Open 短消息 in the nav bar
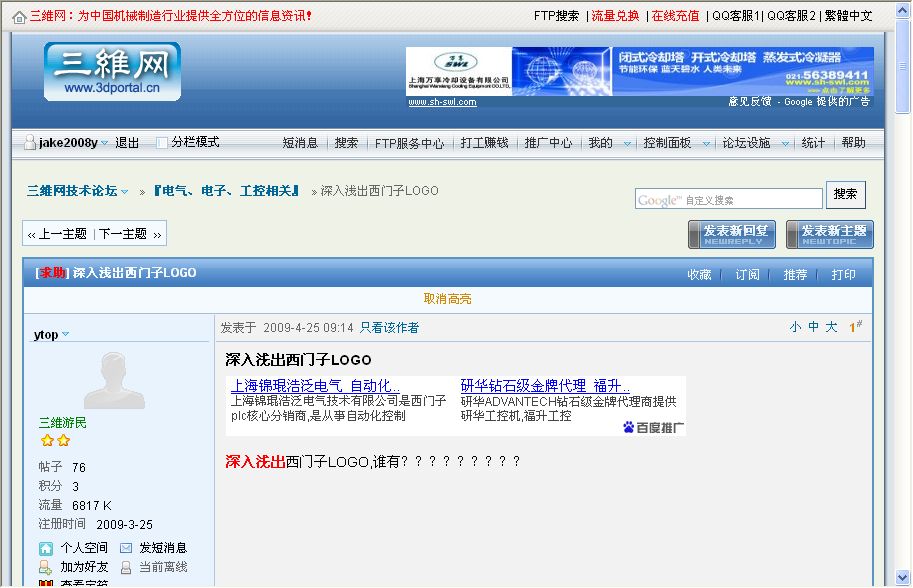 [300, 143]
